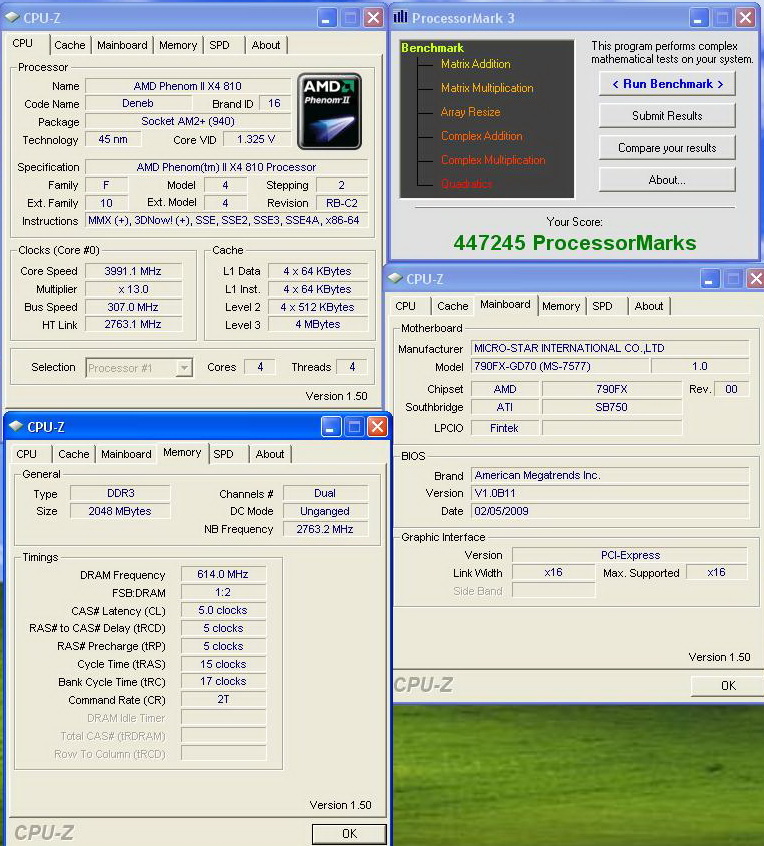Open the About... button in ProcessorMark
This screenshot has width=764, height=846.
tap(667, 180)
